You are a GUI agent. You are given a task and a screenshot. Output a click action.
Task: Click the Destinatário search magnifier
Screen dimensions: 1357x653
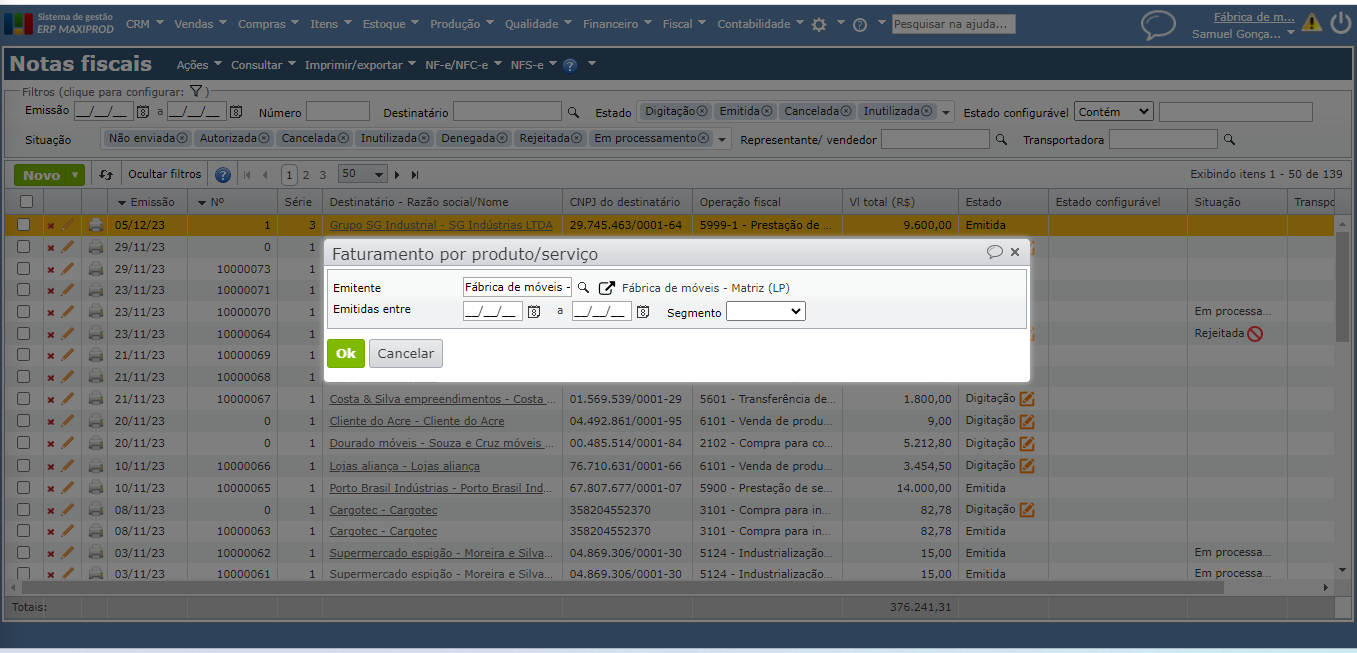click(573, 112)
